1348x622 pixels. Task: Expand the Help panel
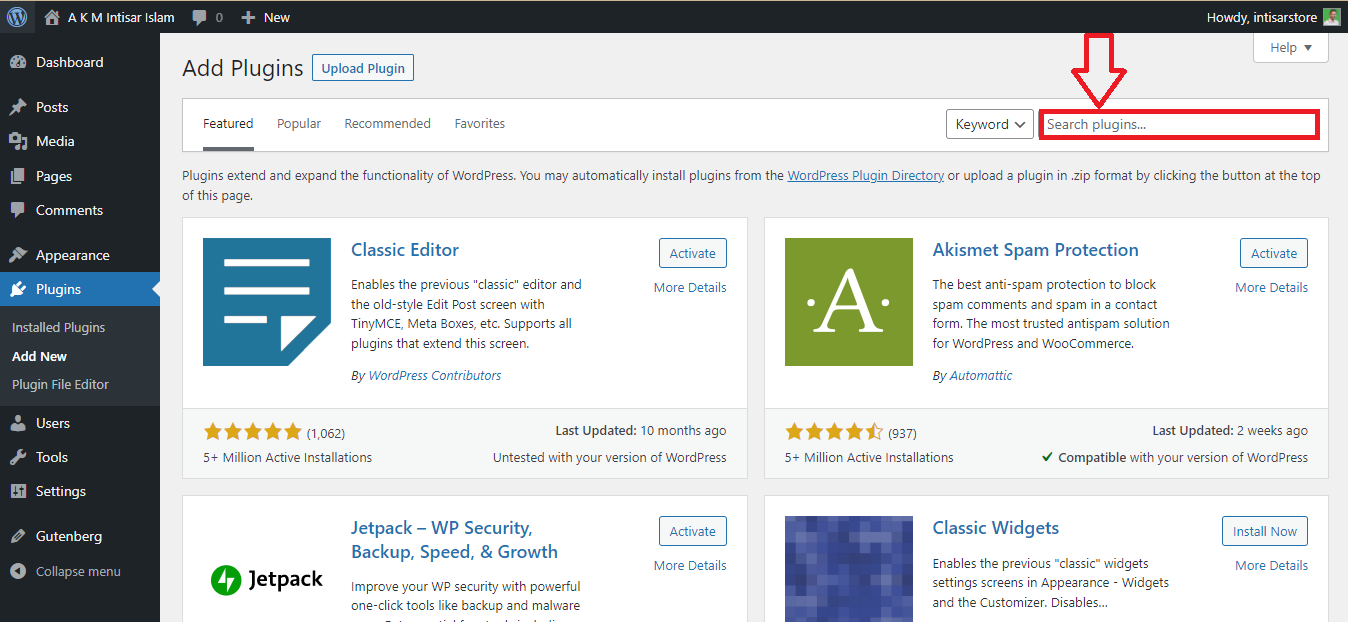pos(1290,47)
